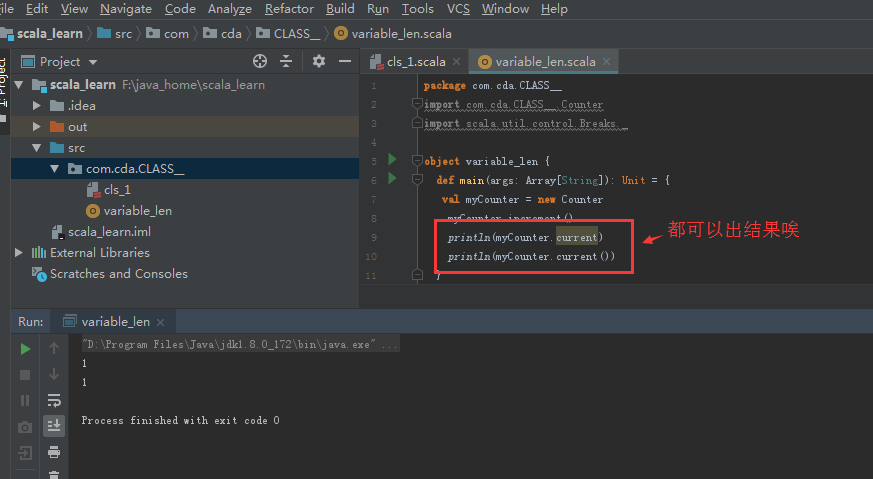
Task: Click the Collapse All icon in Project panel
Action: point(286,61)
